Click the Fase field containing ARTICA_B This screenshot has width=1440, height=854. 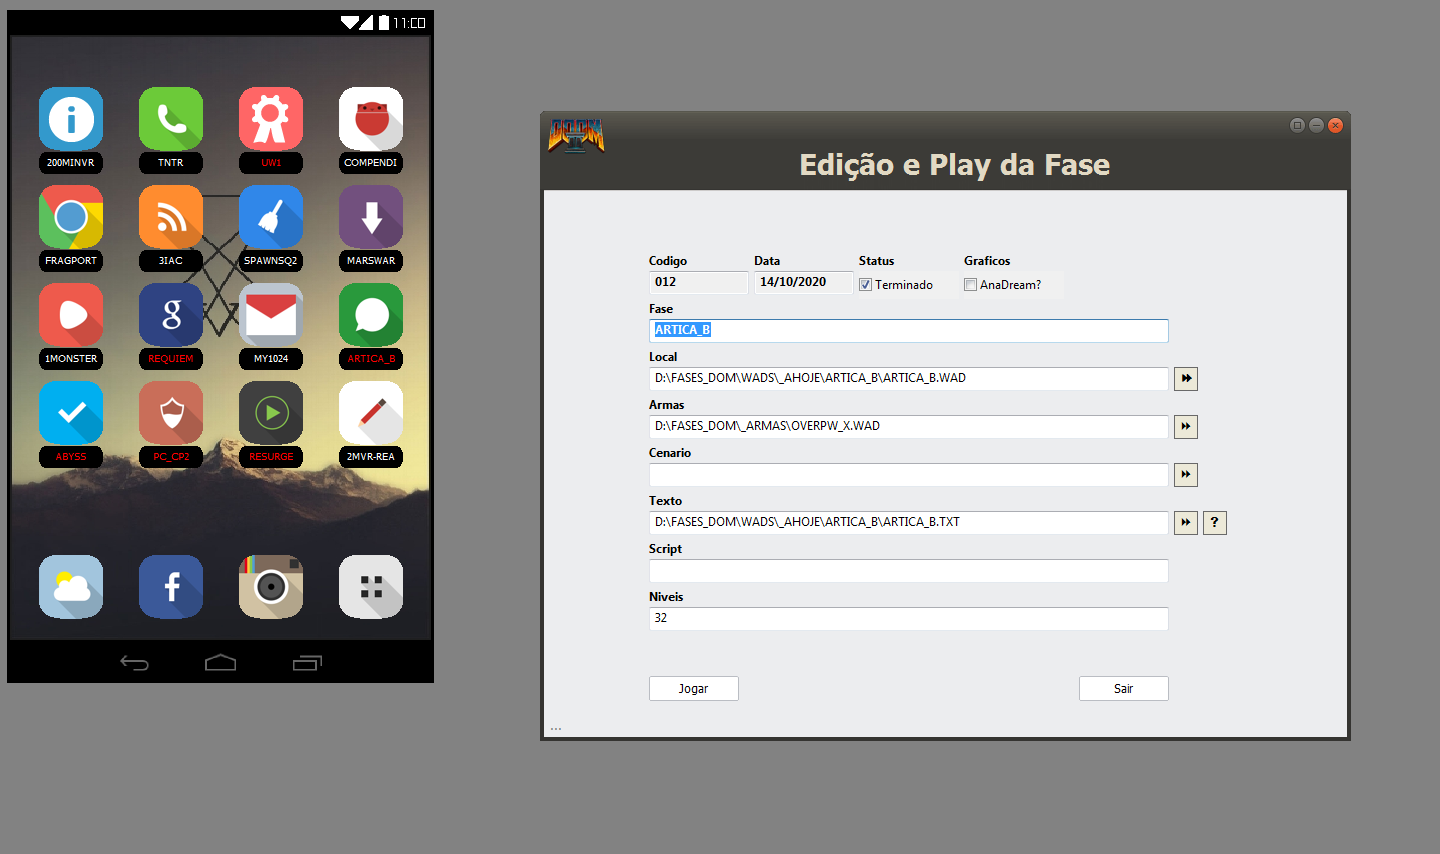point(909,331)
